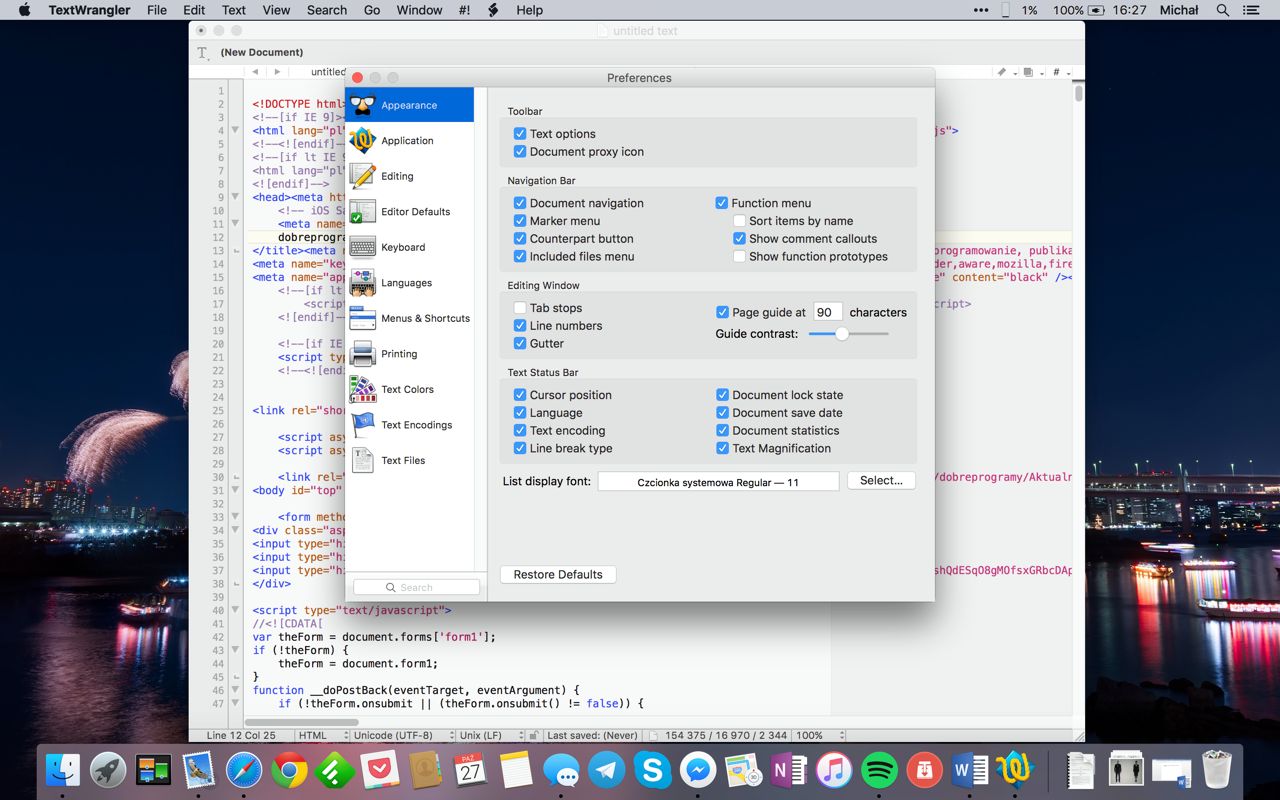This screenshot has height=800, width=1280.
Task: Click the TextWrangler icon in the Dock
Action: [x=1015, y=770]
